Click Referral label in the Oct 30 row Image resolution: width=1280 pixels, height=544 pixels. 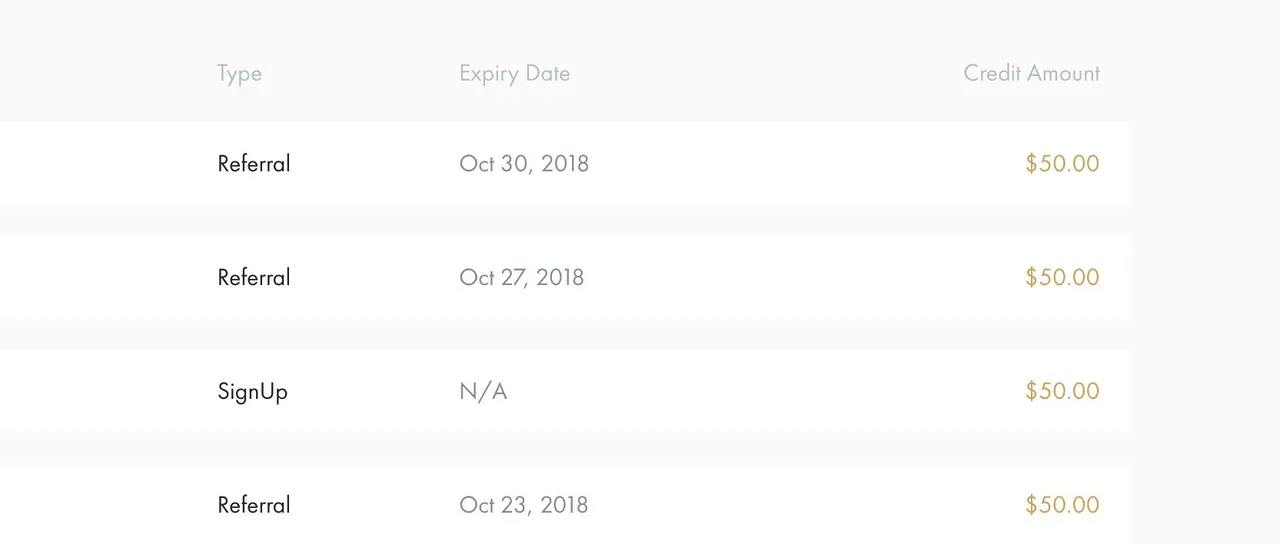coord(254,163)
